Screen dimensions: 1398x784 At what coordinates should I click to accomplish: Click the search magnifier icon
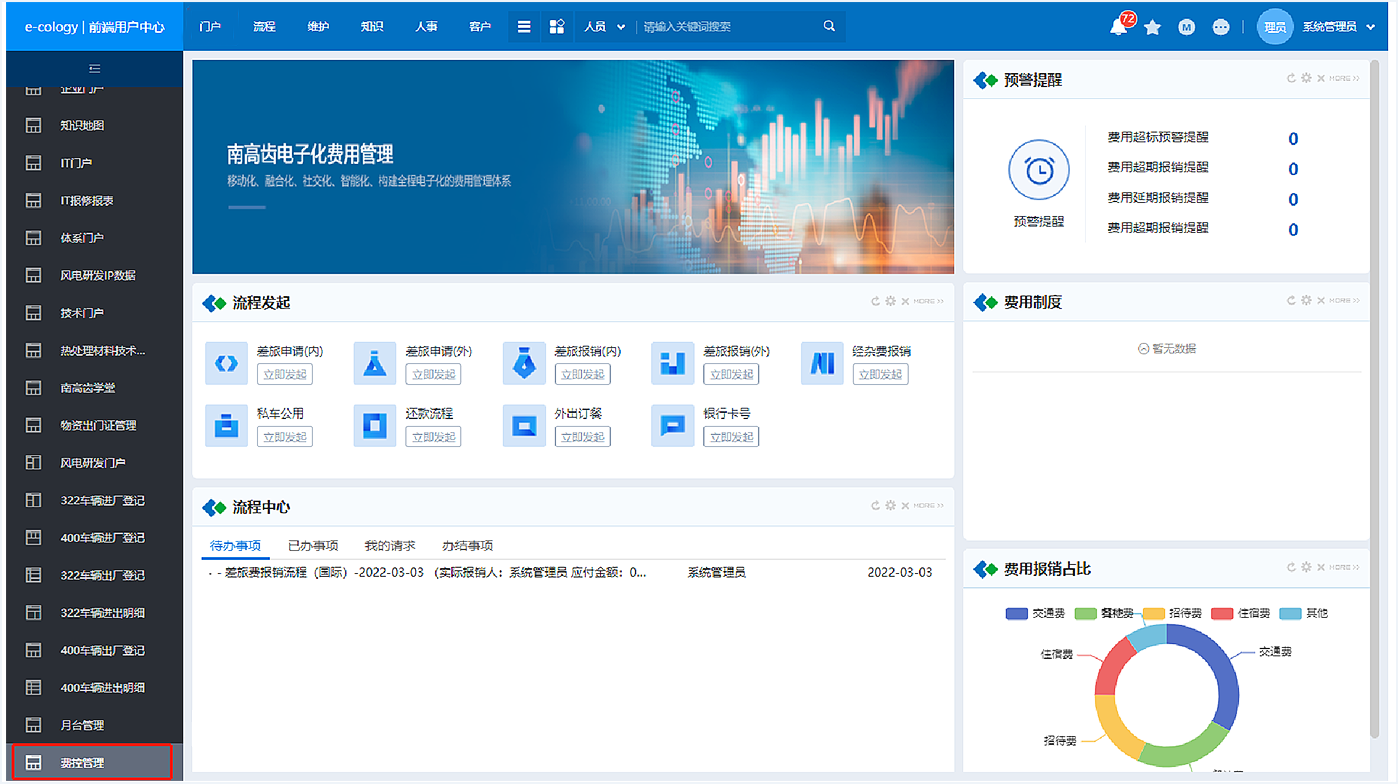click(x=829, y=27)
